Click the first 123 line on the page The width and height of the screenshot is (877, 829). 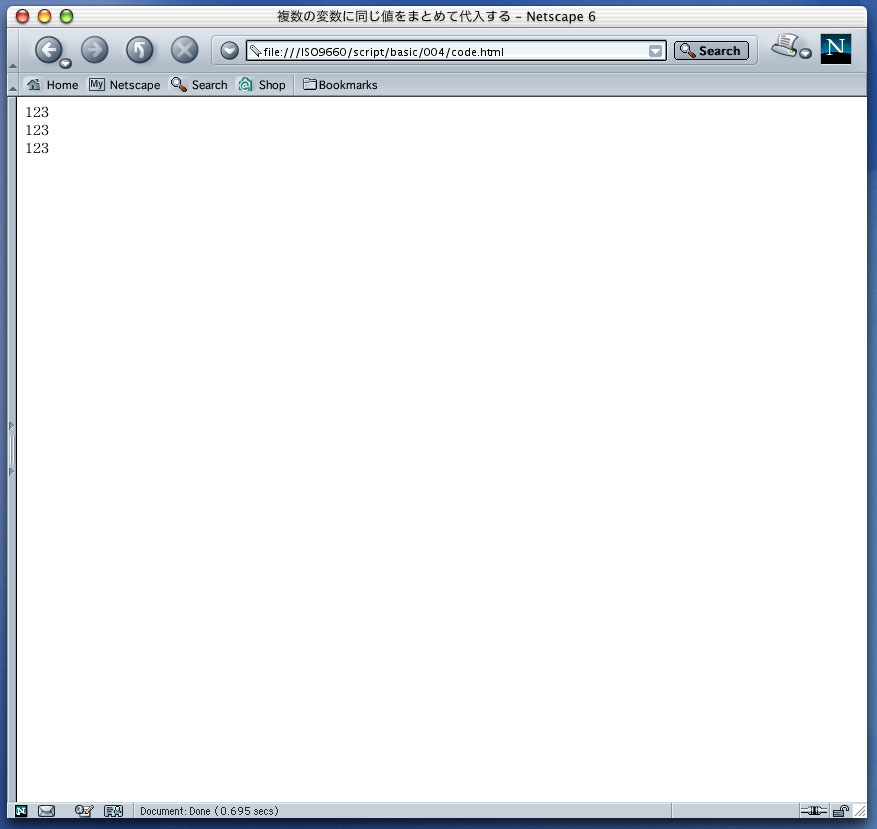point(37,112)
